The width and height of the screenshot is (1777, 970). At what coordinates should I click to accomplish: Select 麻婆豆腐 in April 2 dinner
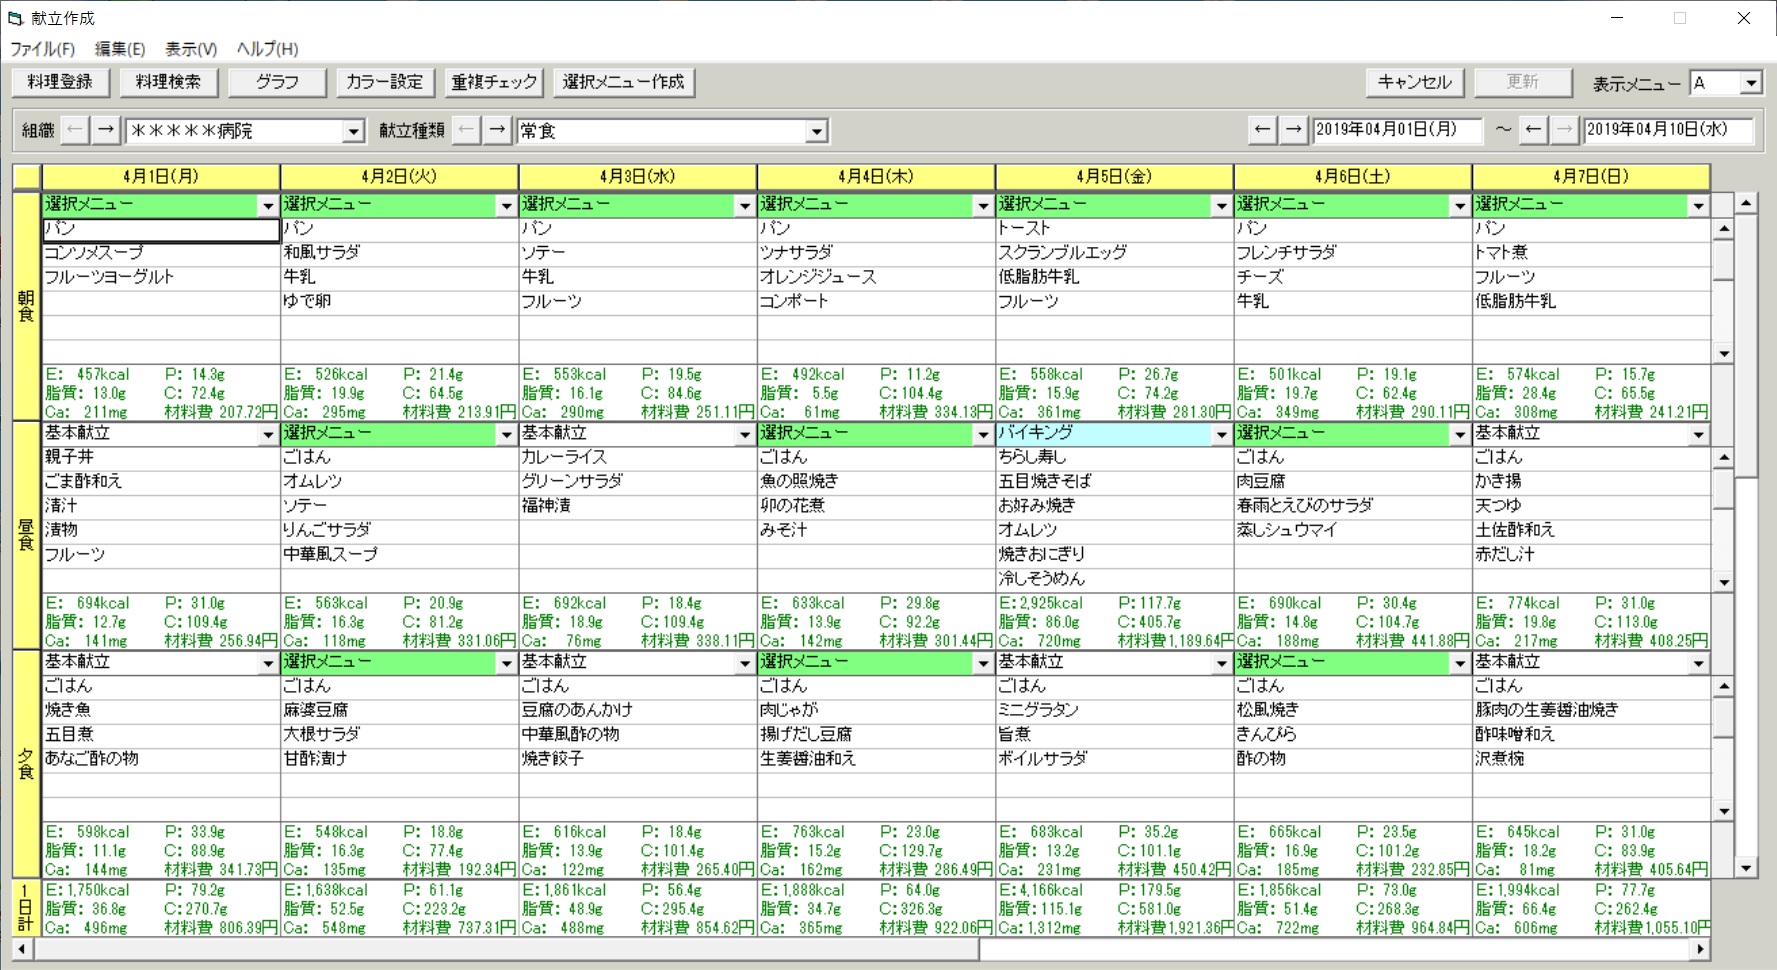(399, 710)
